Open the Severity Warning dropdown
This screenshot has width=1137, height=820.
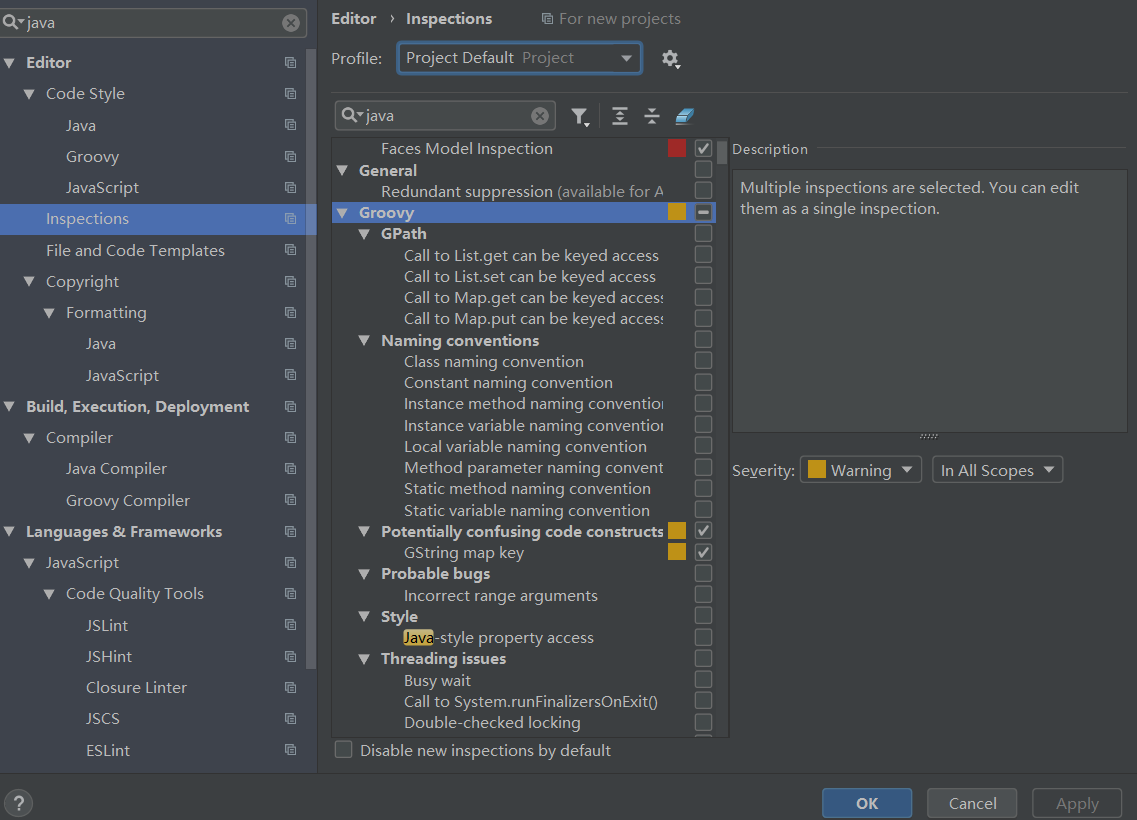[x=861, y=470]
